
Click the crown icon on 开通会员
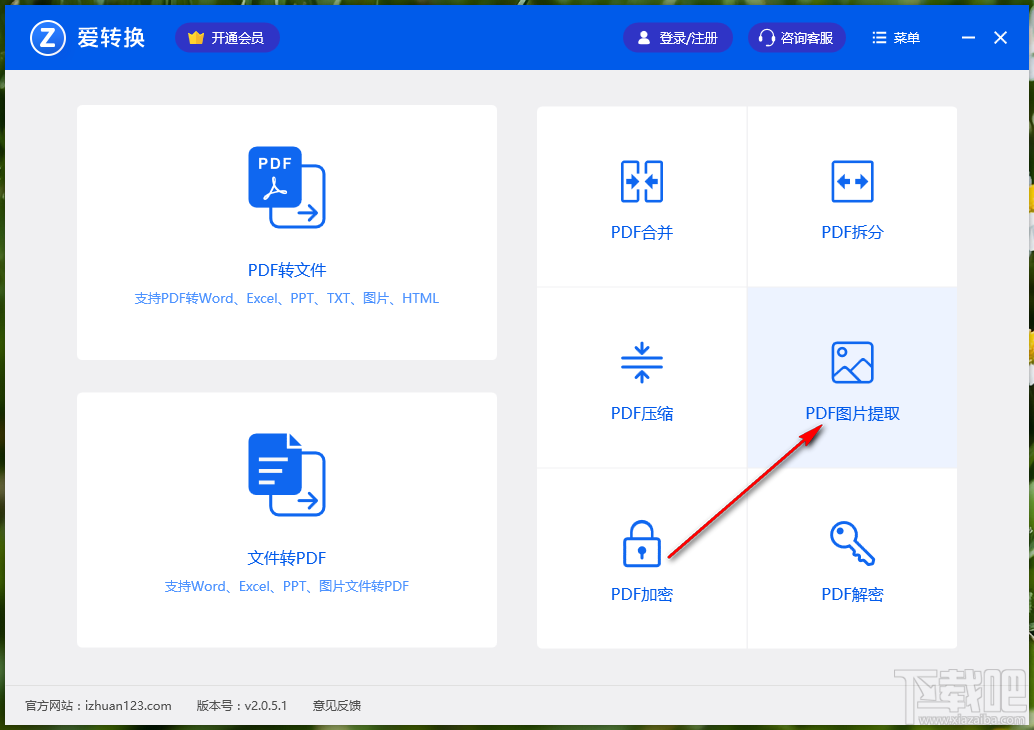(197, 37)
